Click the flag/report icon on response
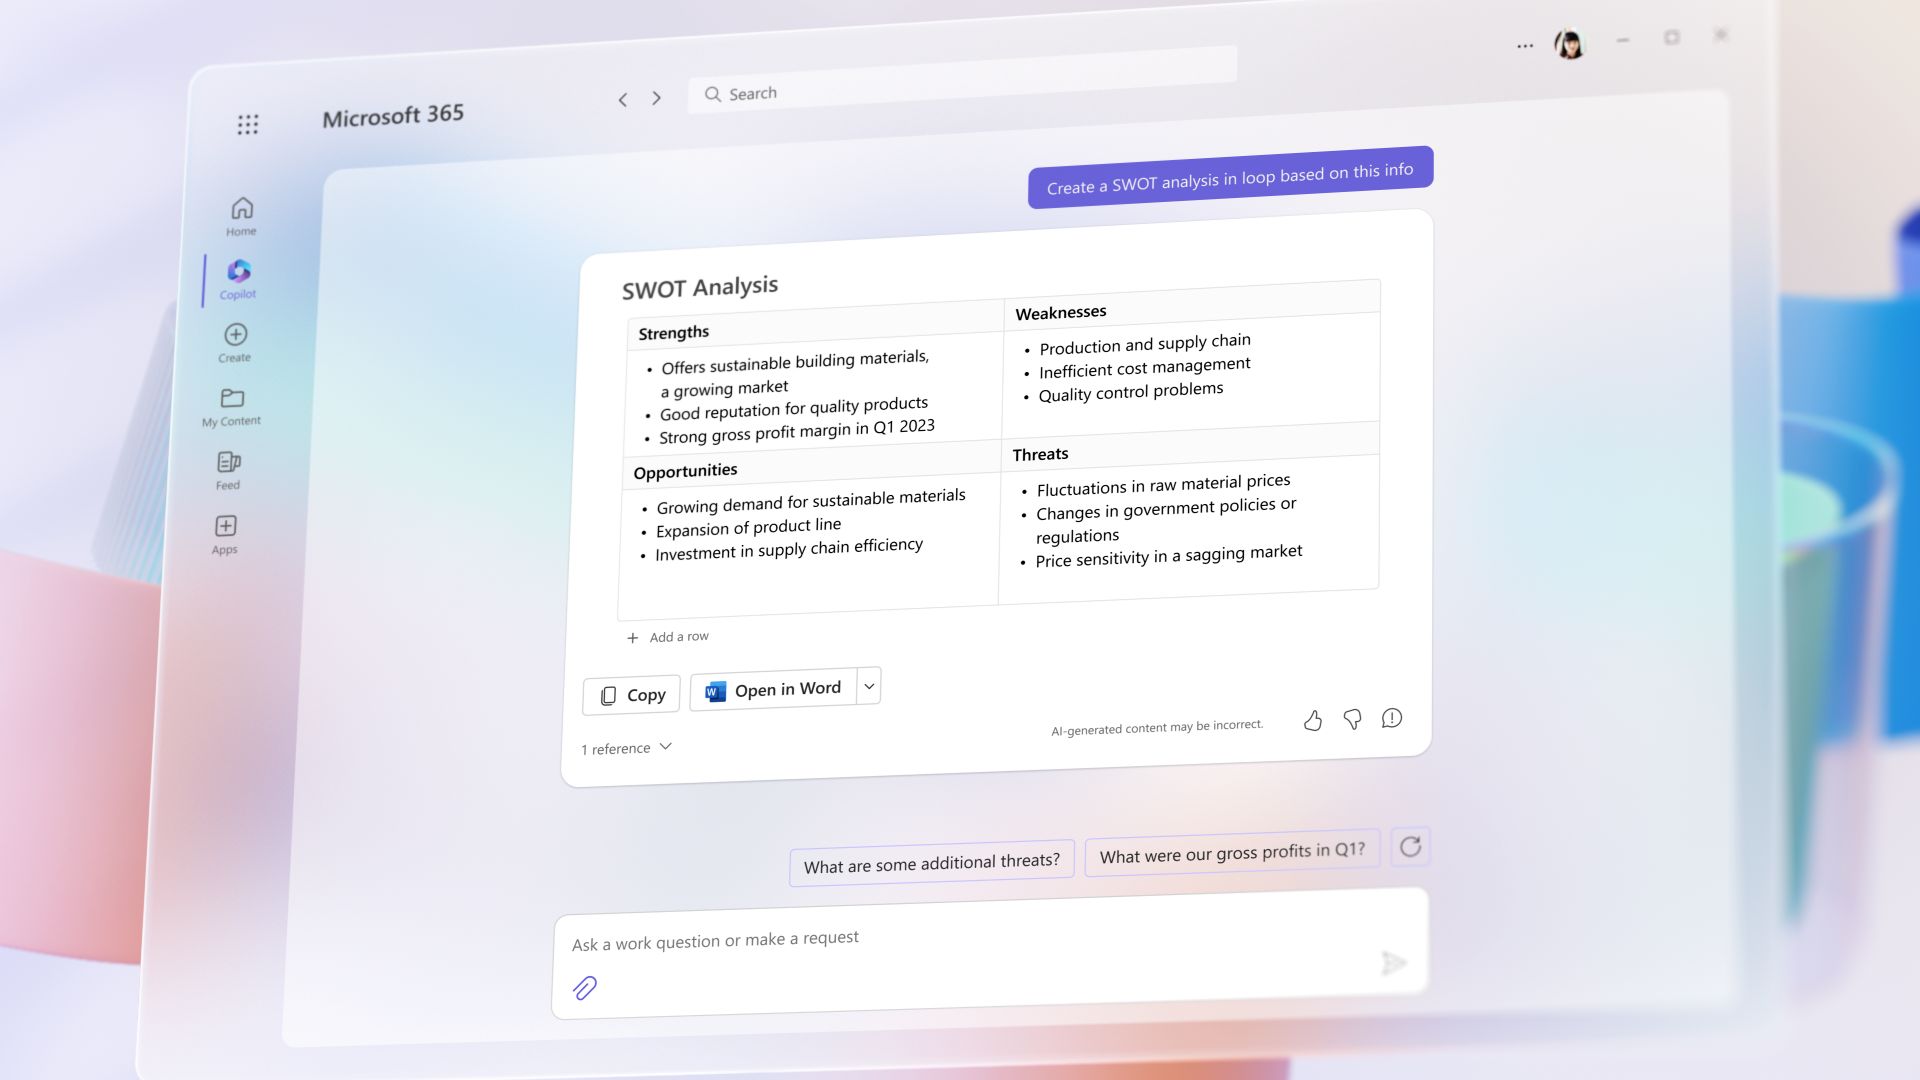The width and height of the screenshot is (1920, 1080). coord(1391,717)
